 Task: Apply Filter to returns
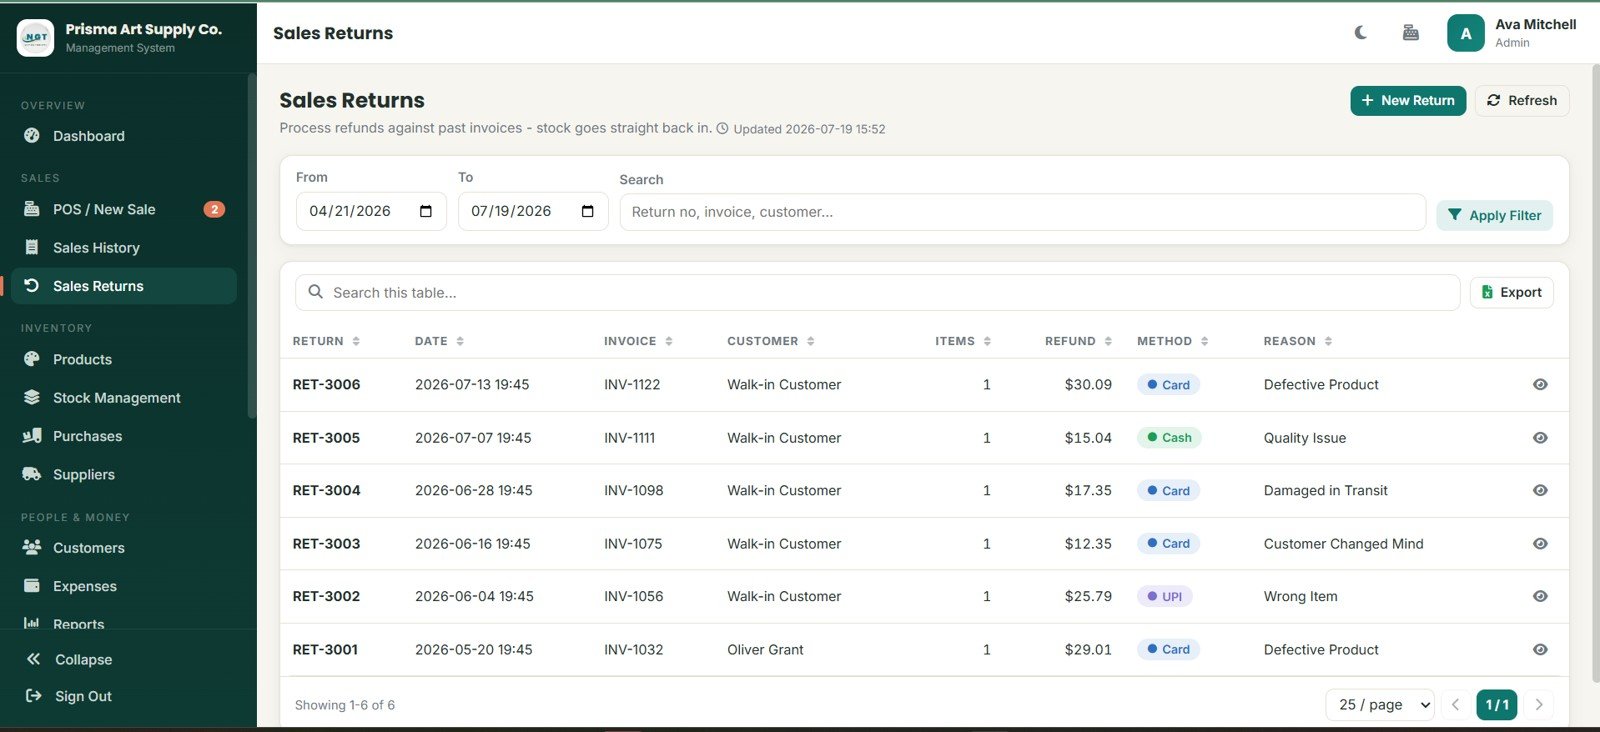(1495, 215)
